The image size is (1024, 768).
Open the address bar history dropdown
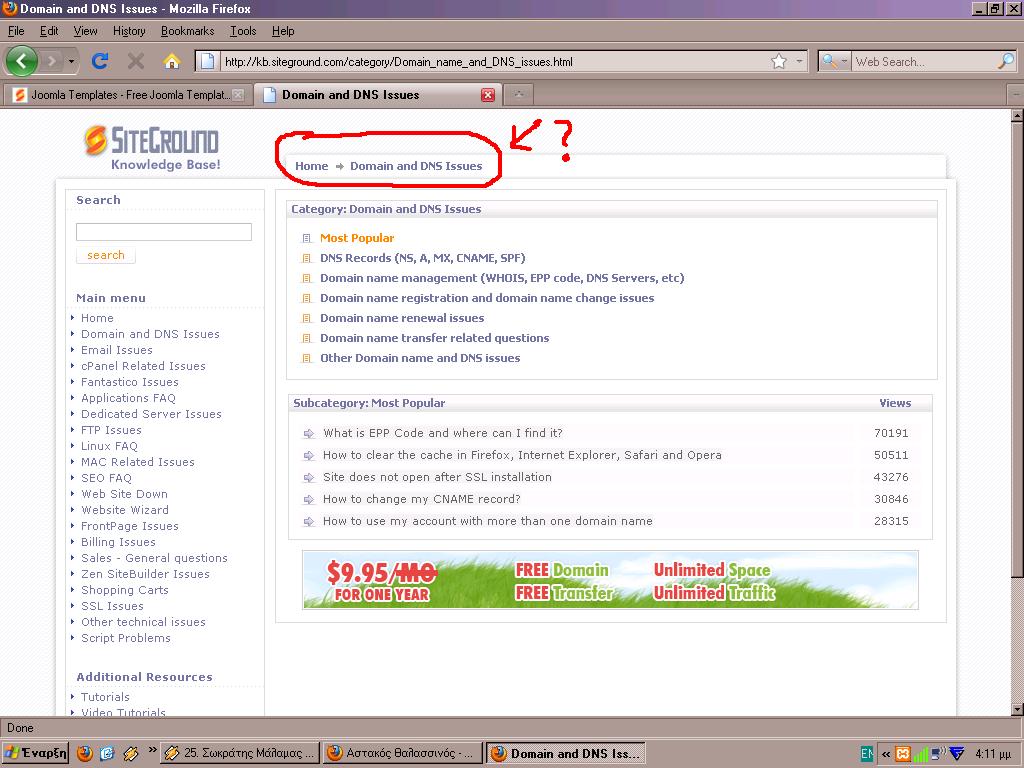point(799,61)
